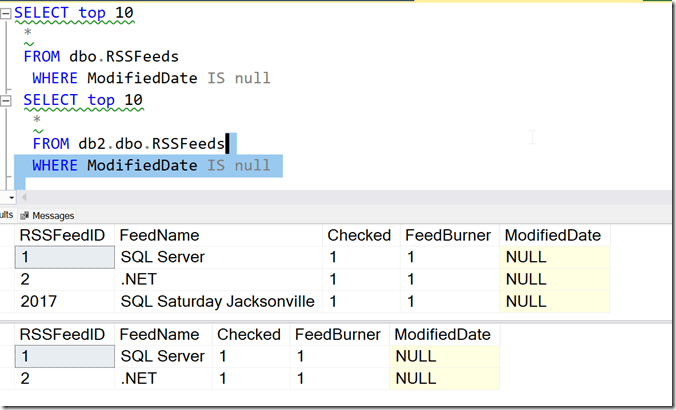Click the ModifiedDate header in lower grid
The image size is (676, 410).
(444, 335)
